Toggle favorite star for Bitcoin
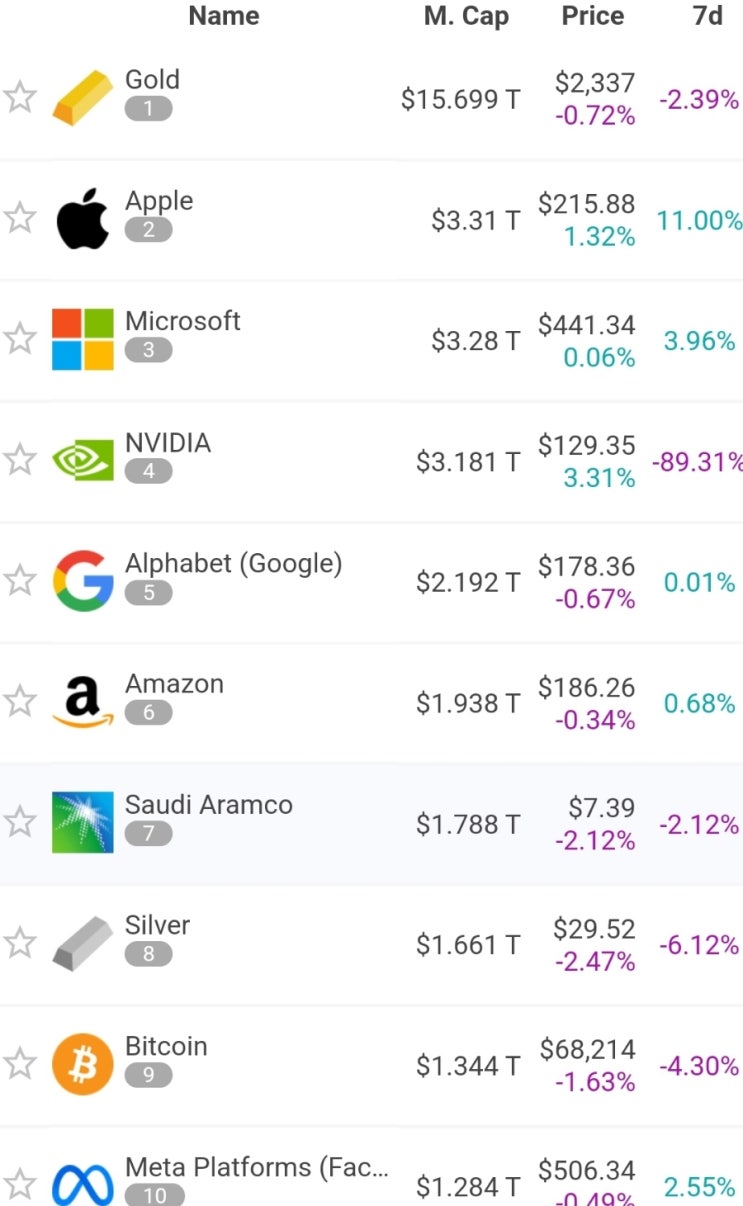This screenshot has height=1206, width=743. coord(20,1064)
